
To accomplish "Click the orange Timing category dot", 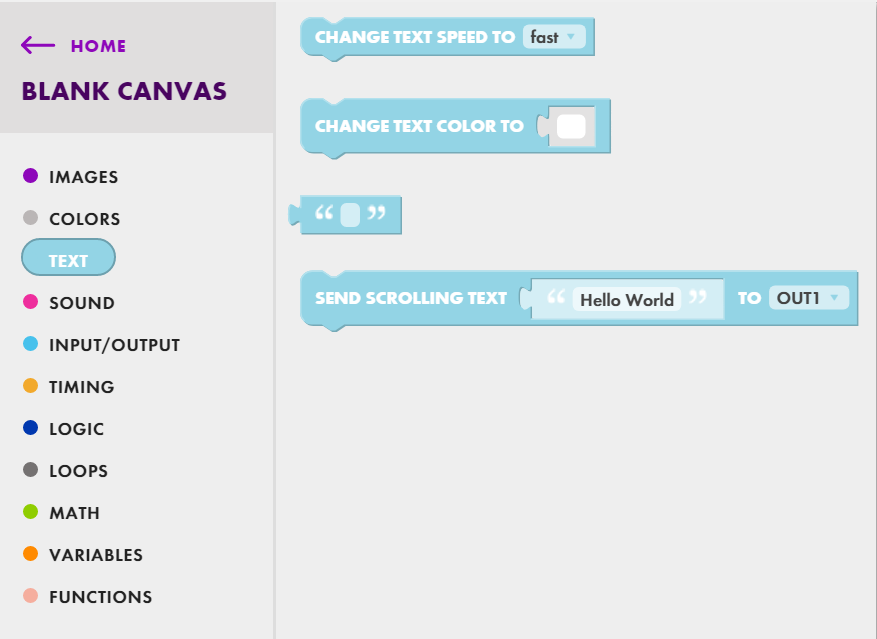I will (x=30, y=386).
